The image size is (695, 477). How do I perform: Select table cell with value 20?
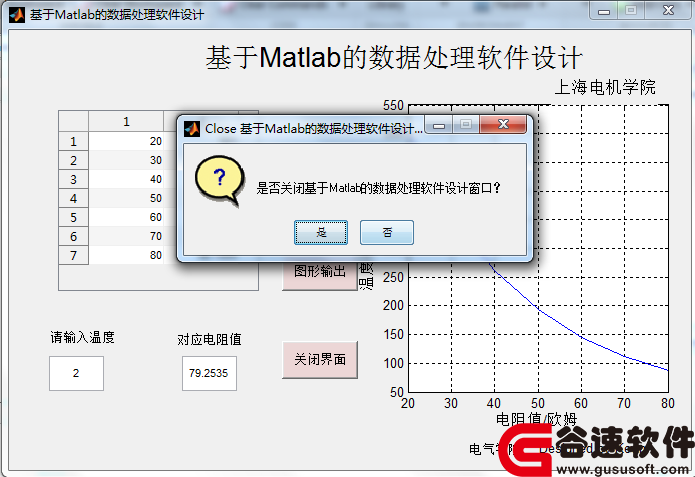click(126, 141)
